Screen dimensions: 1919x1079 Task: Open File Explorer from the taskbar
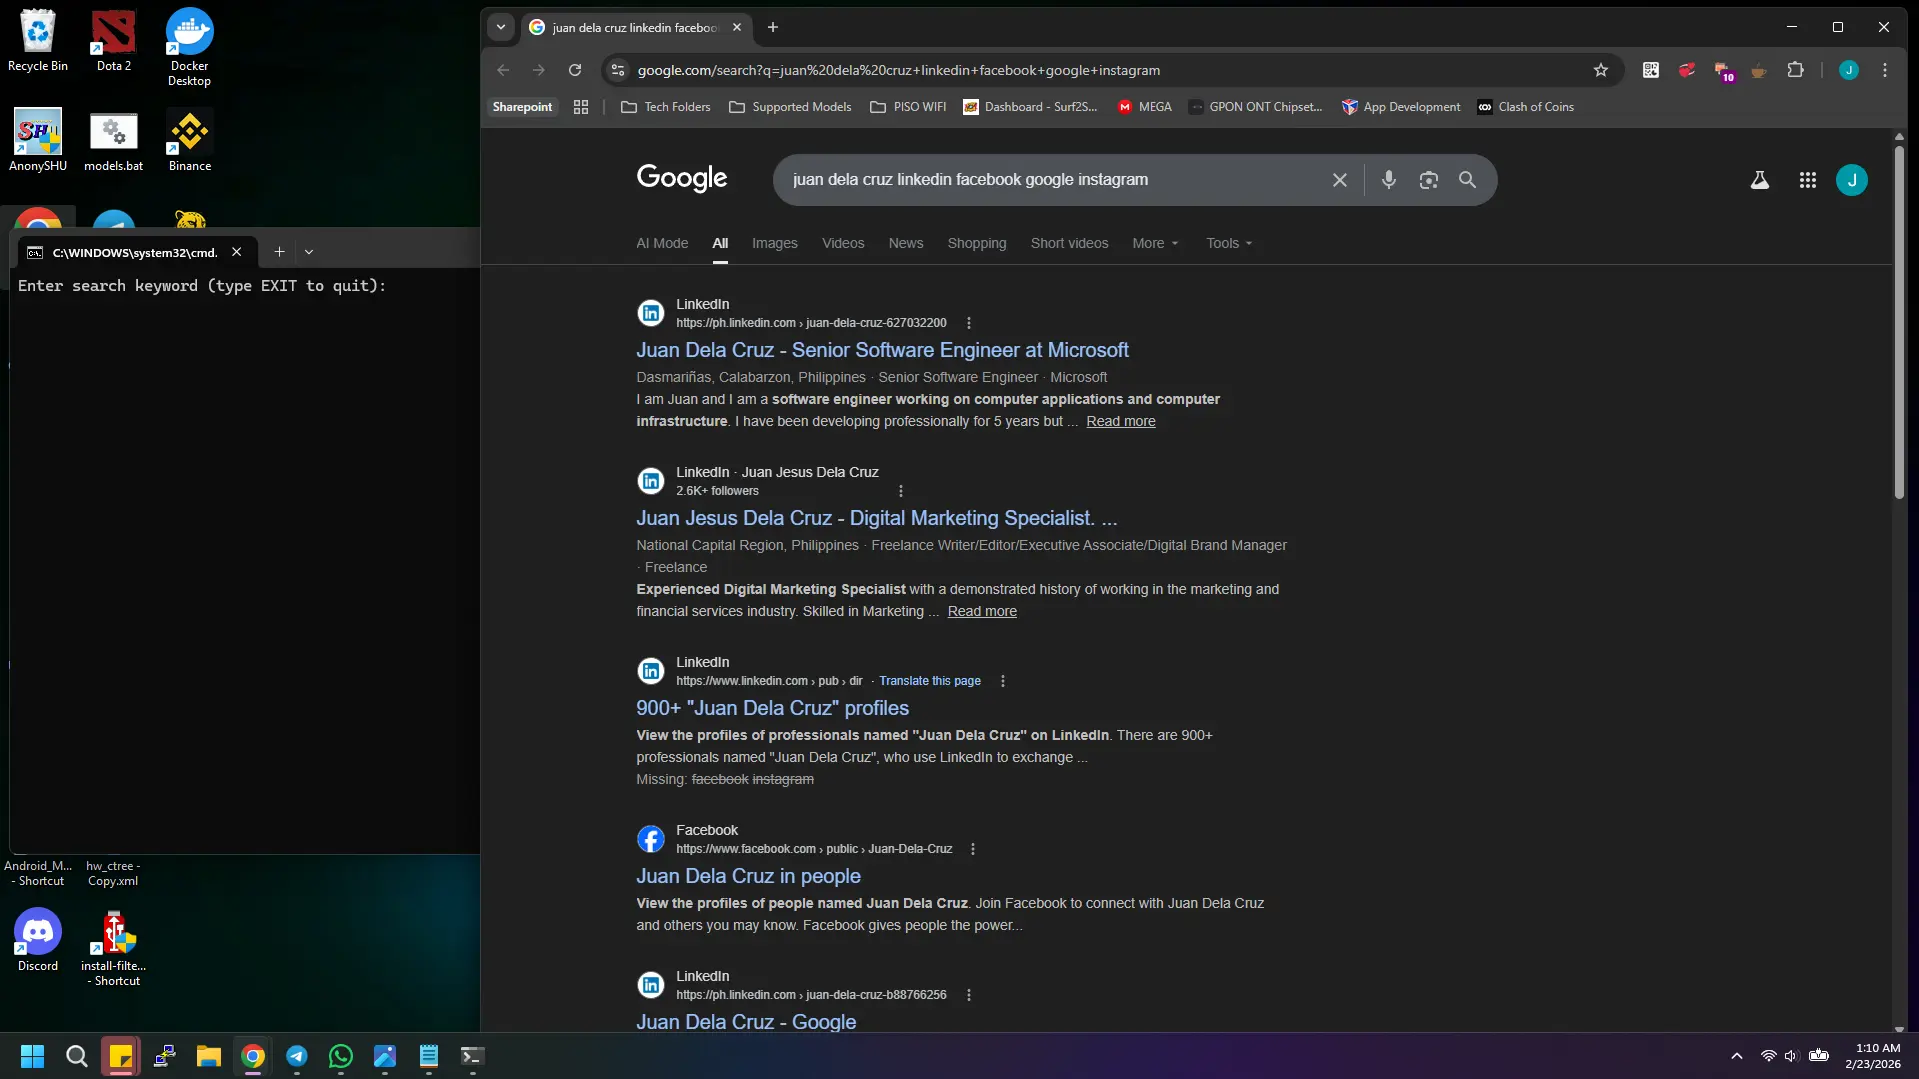pyautogui.click(x=209, y=1056)
